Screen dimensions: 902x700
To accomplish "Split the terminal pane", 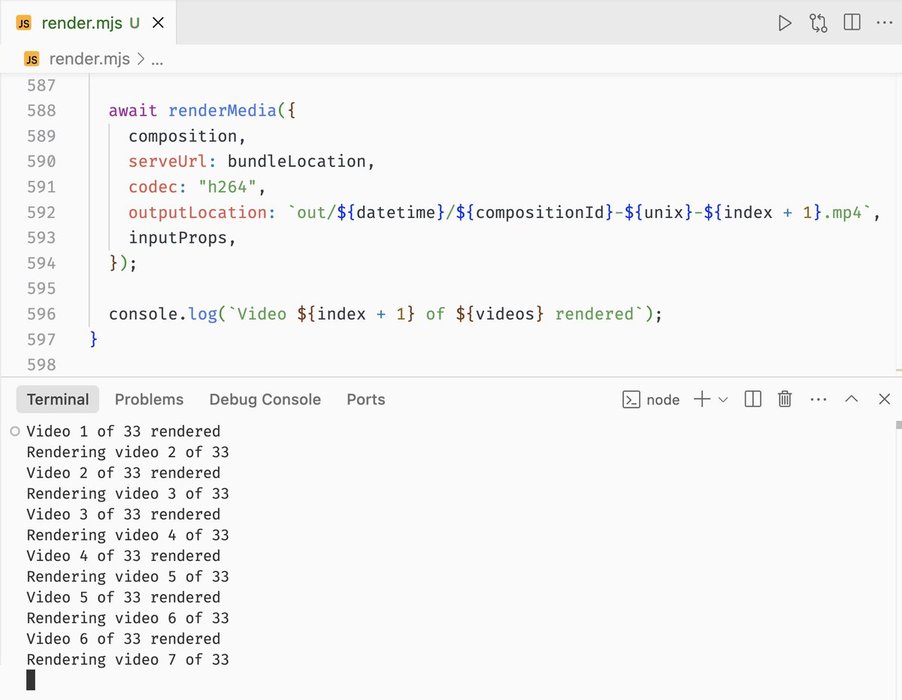I will tap(753, 399).
